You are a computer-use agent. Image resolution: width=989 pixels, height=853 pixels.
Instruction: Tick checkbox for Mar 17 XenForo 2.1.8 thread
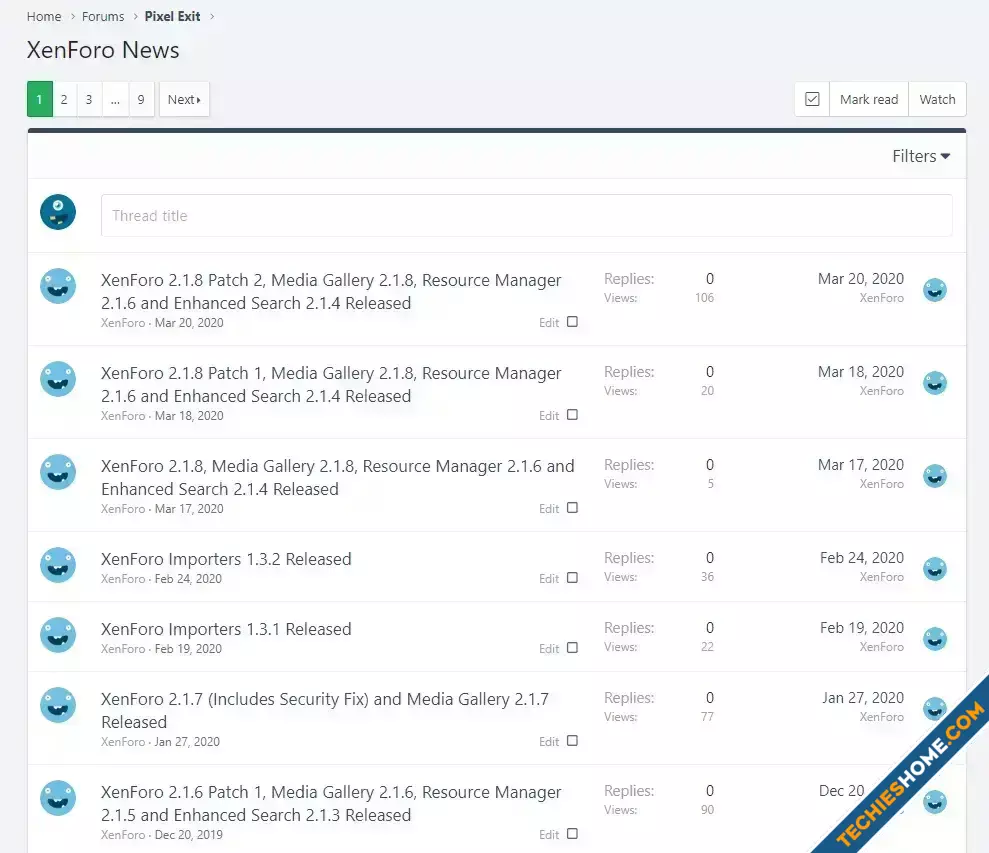(572, 508)
